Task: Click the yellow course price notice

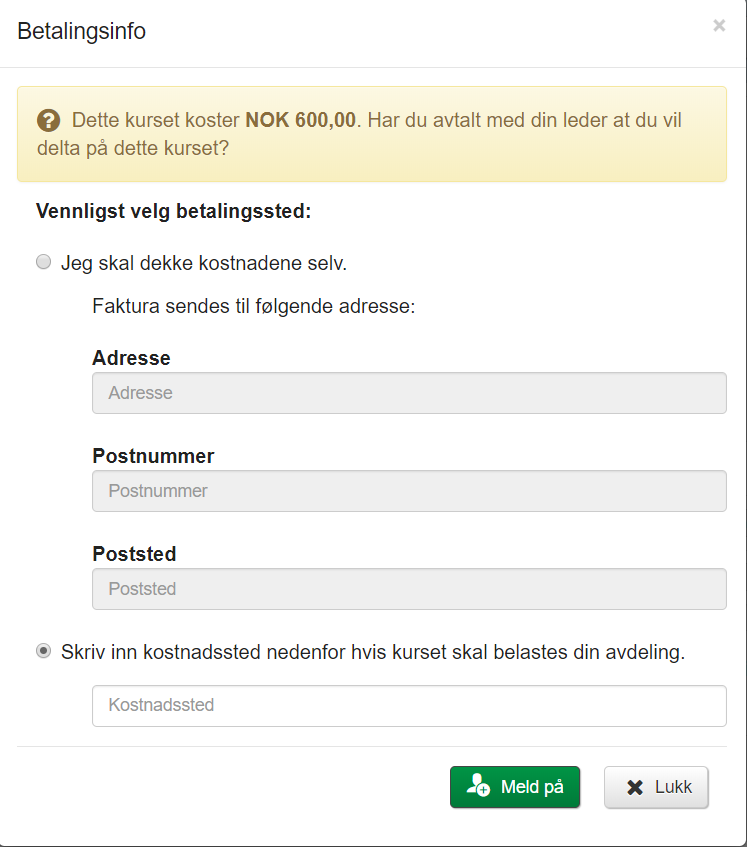Action: [372, 133]
